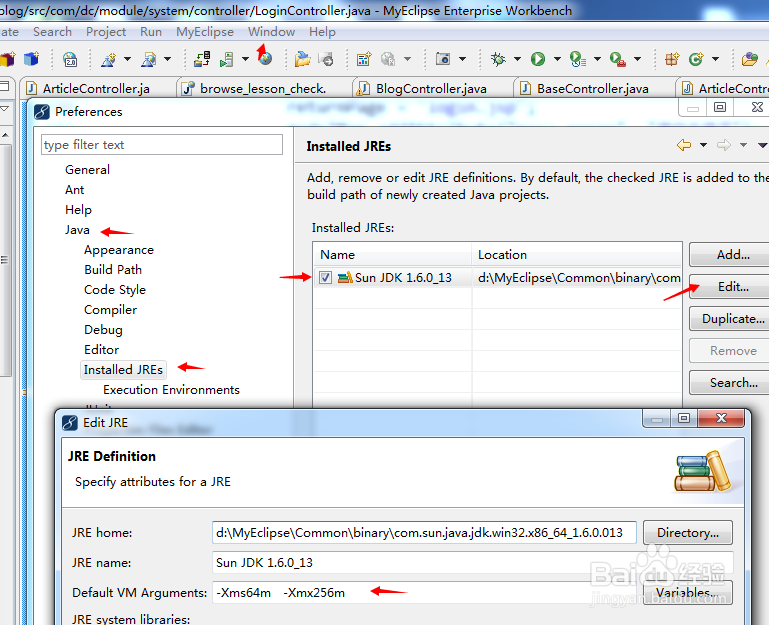Click the second wizard toolbar icon beside it

point(149,59)
